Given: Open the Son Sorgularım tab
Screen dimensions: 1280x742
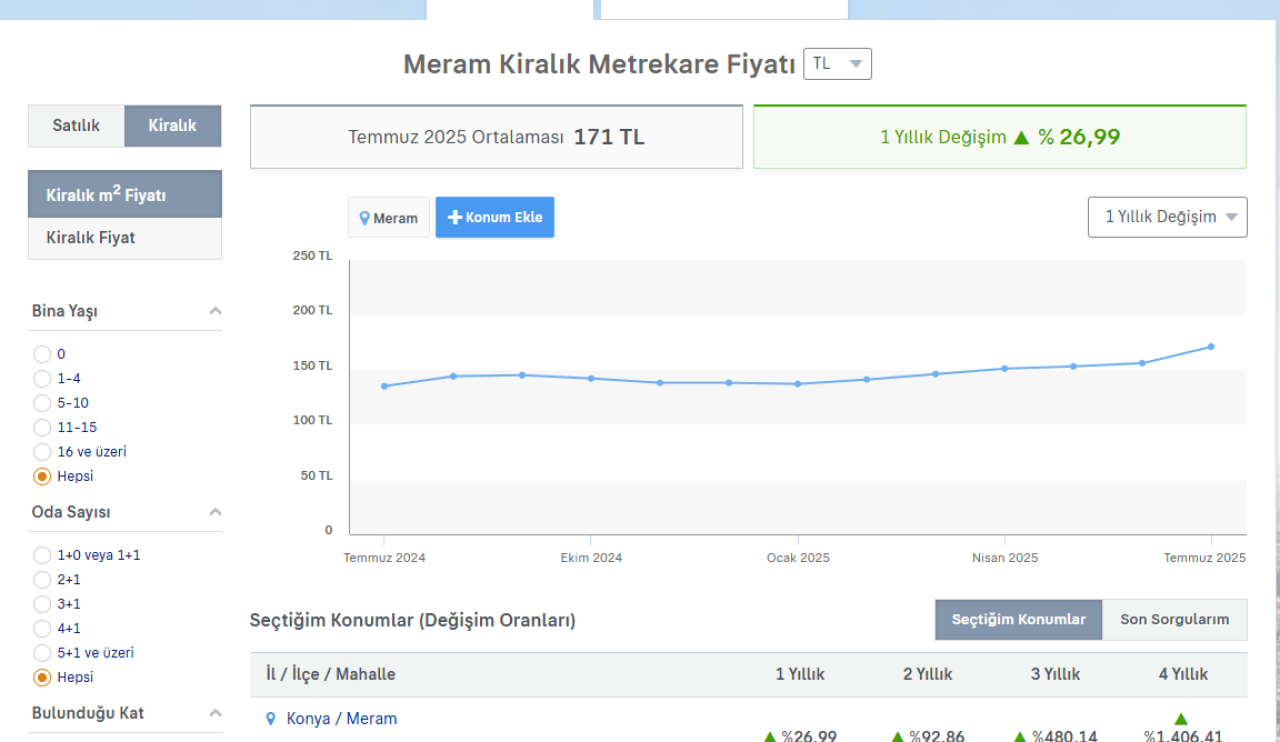Looking at the screenshot, I should (x=1175, y=619).
